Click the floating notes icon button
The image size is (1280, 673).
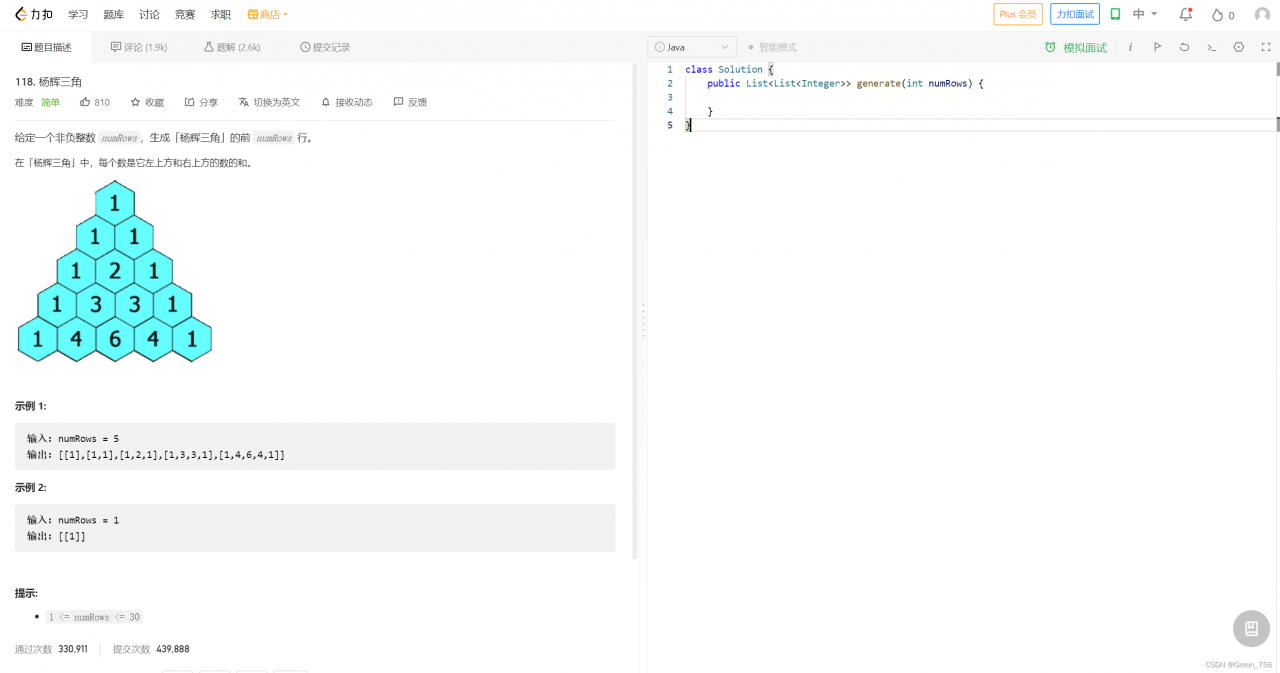coord(1250,628)
